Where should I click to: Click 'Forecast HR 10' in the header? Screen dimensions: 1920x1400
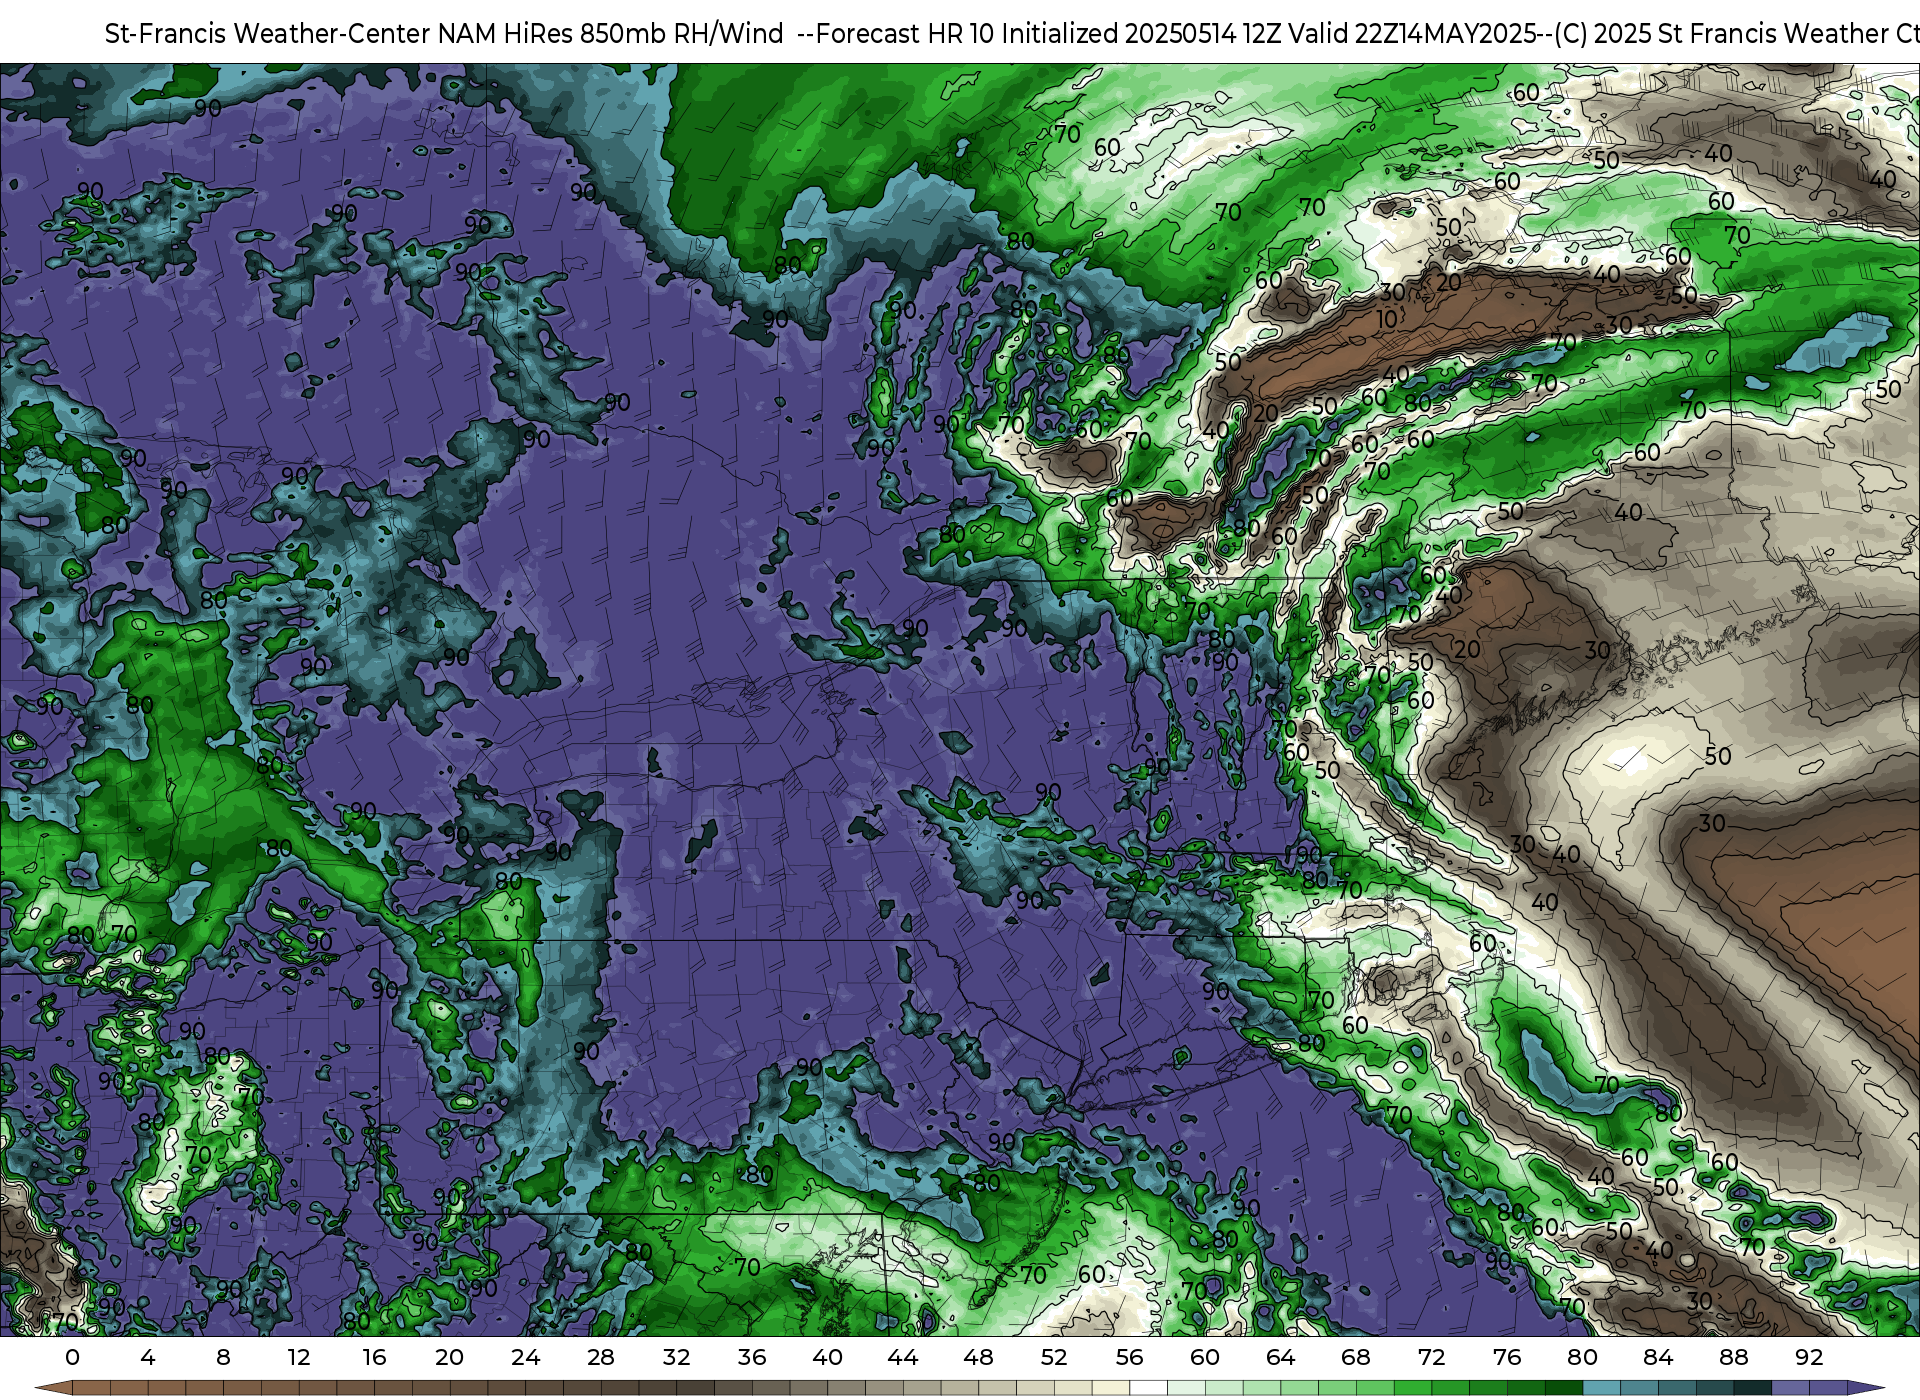pos(905,34)
